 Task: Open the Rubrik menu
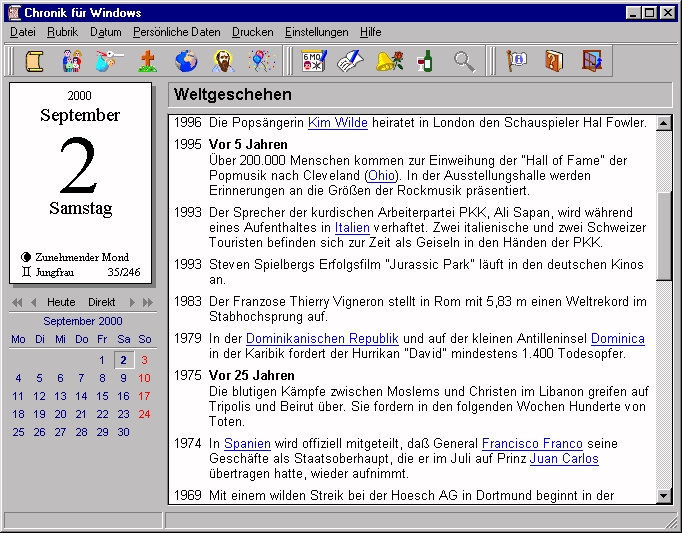[x=63, y=32]
